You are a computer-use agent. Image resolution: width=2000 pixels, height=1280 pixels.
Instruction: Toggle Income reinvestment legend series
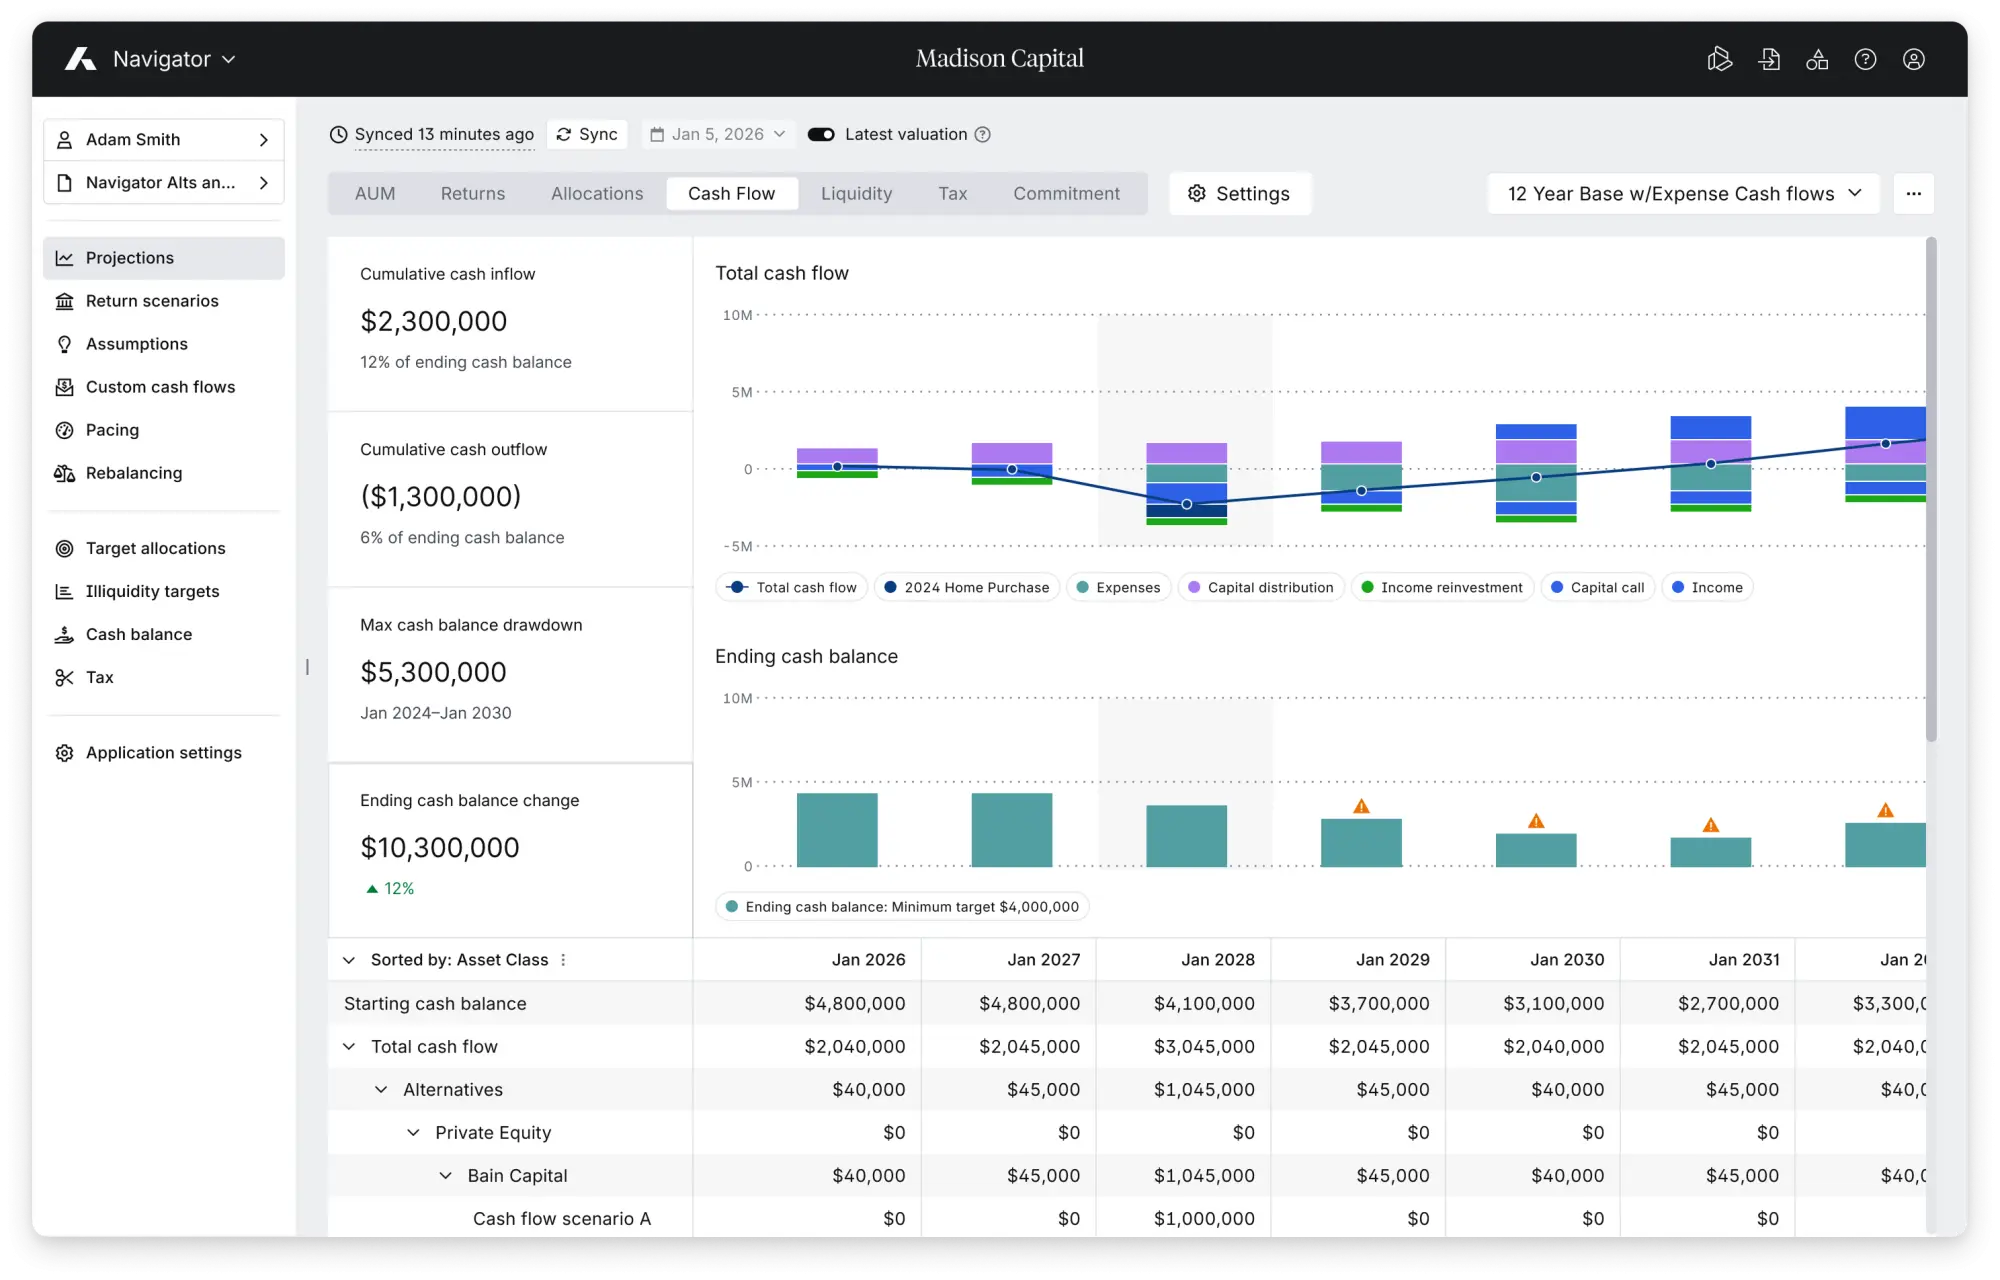(x=1442, y=588)
